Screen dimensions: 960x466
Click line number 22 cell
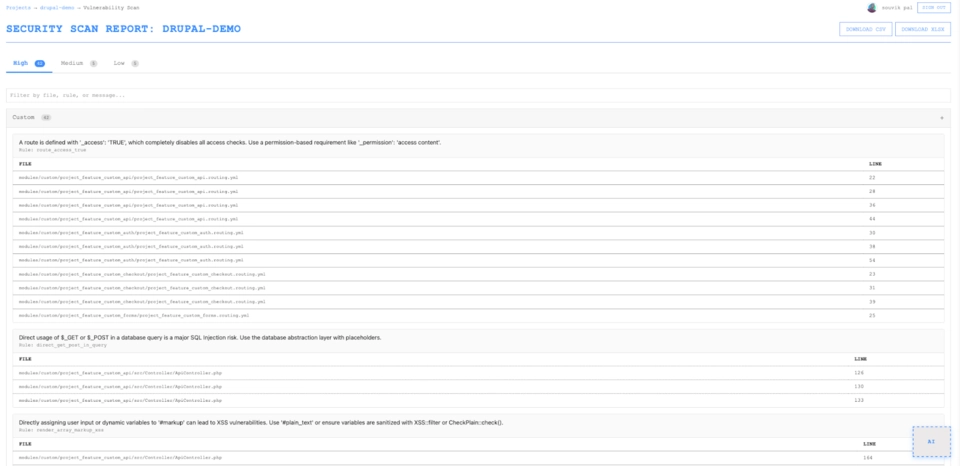[872, 178]
